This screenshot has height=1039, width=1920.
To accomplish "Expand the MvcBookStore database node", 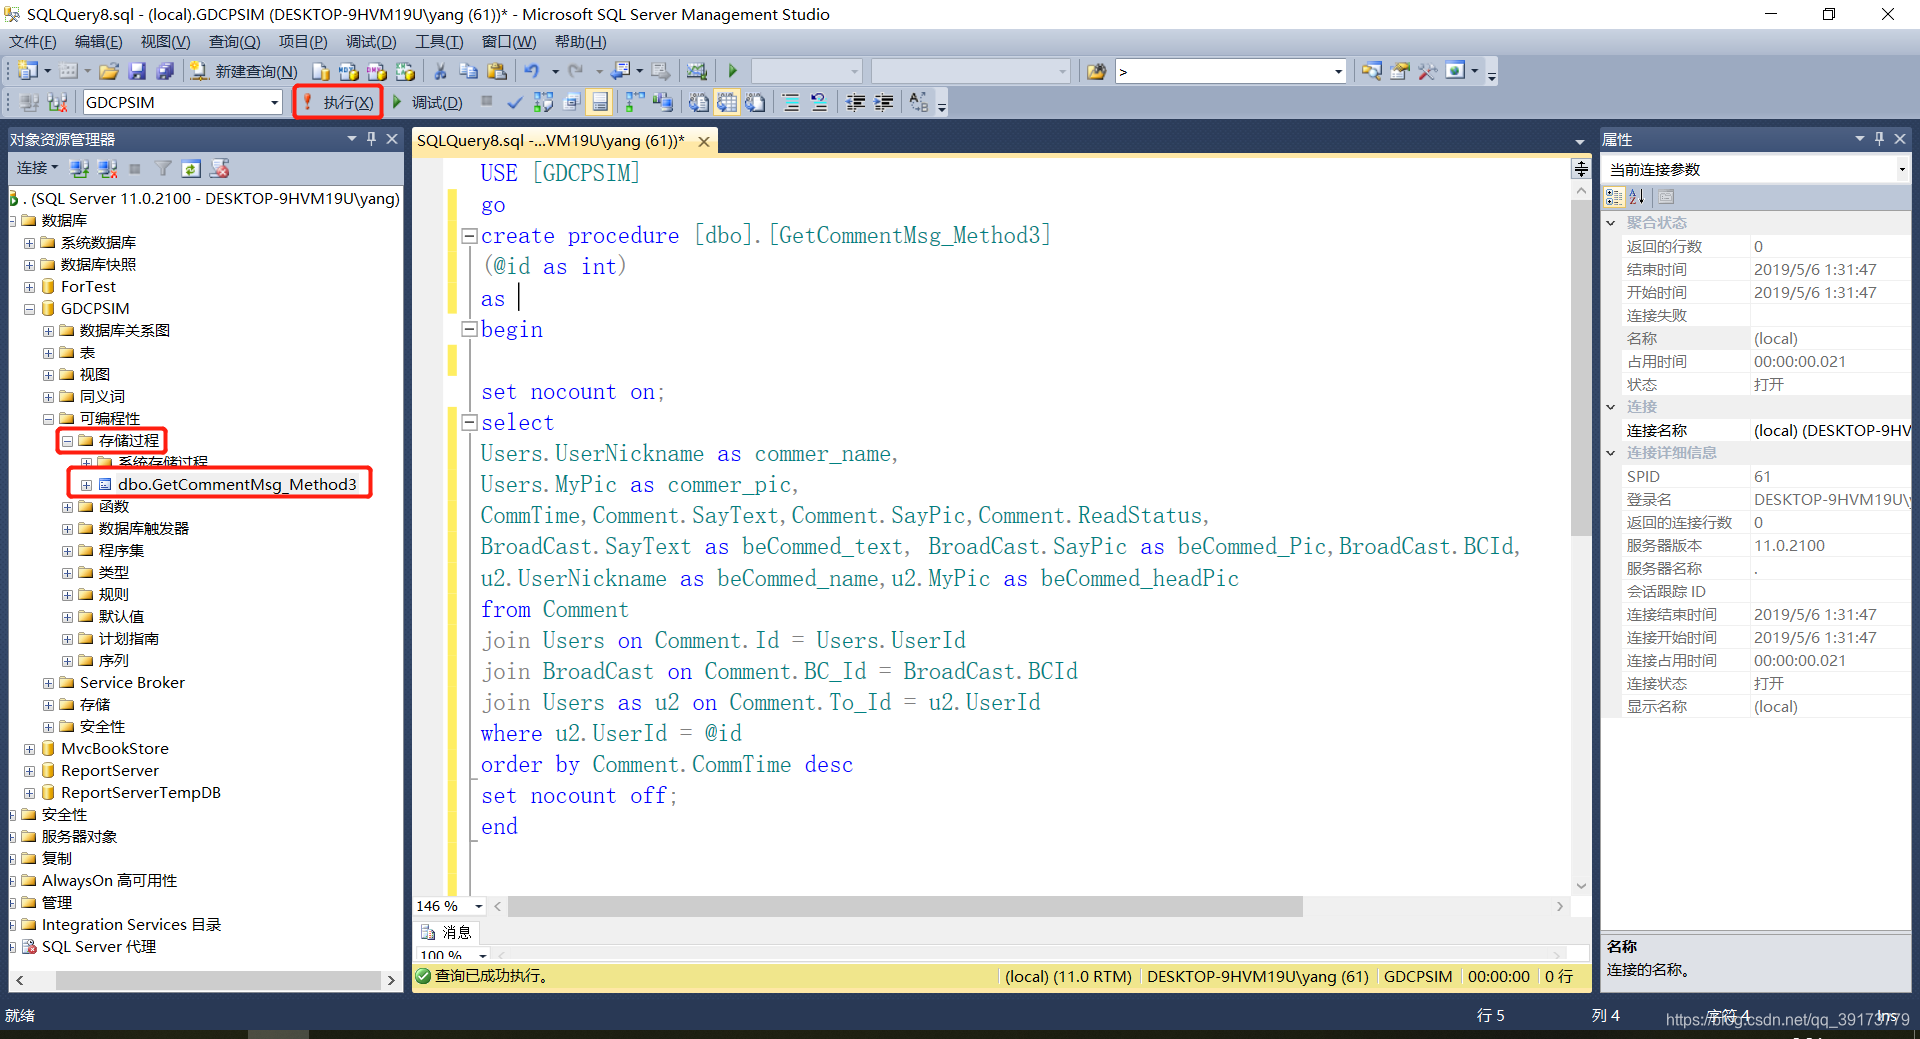I will pyautogui.click(x=29, y=749).
